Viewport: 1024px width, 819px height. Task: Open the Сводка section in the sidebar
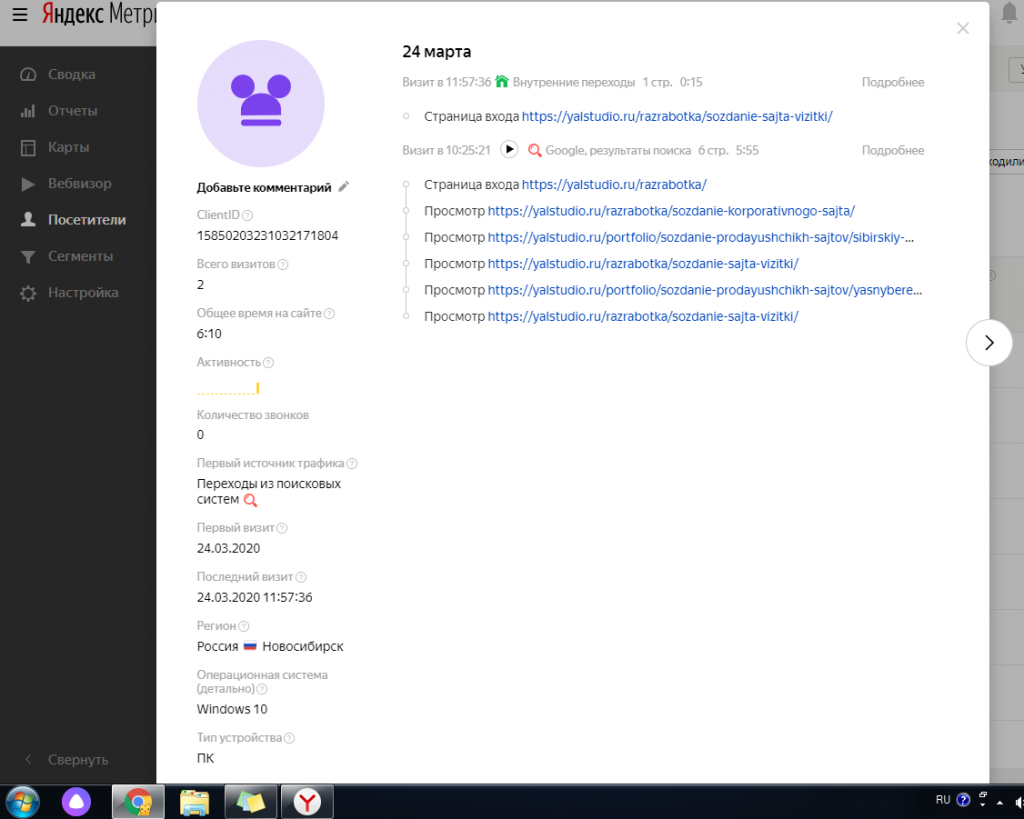pos(71,74)
